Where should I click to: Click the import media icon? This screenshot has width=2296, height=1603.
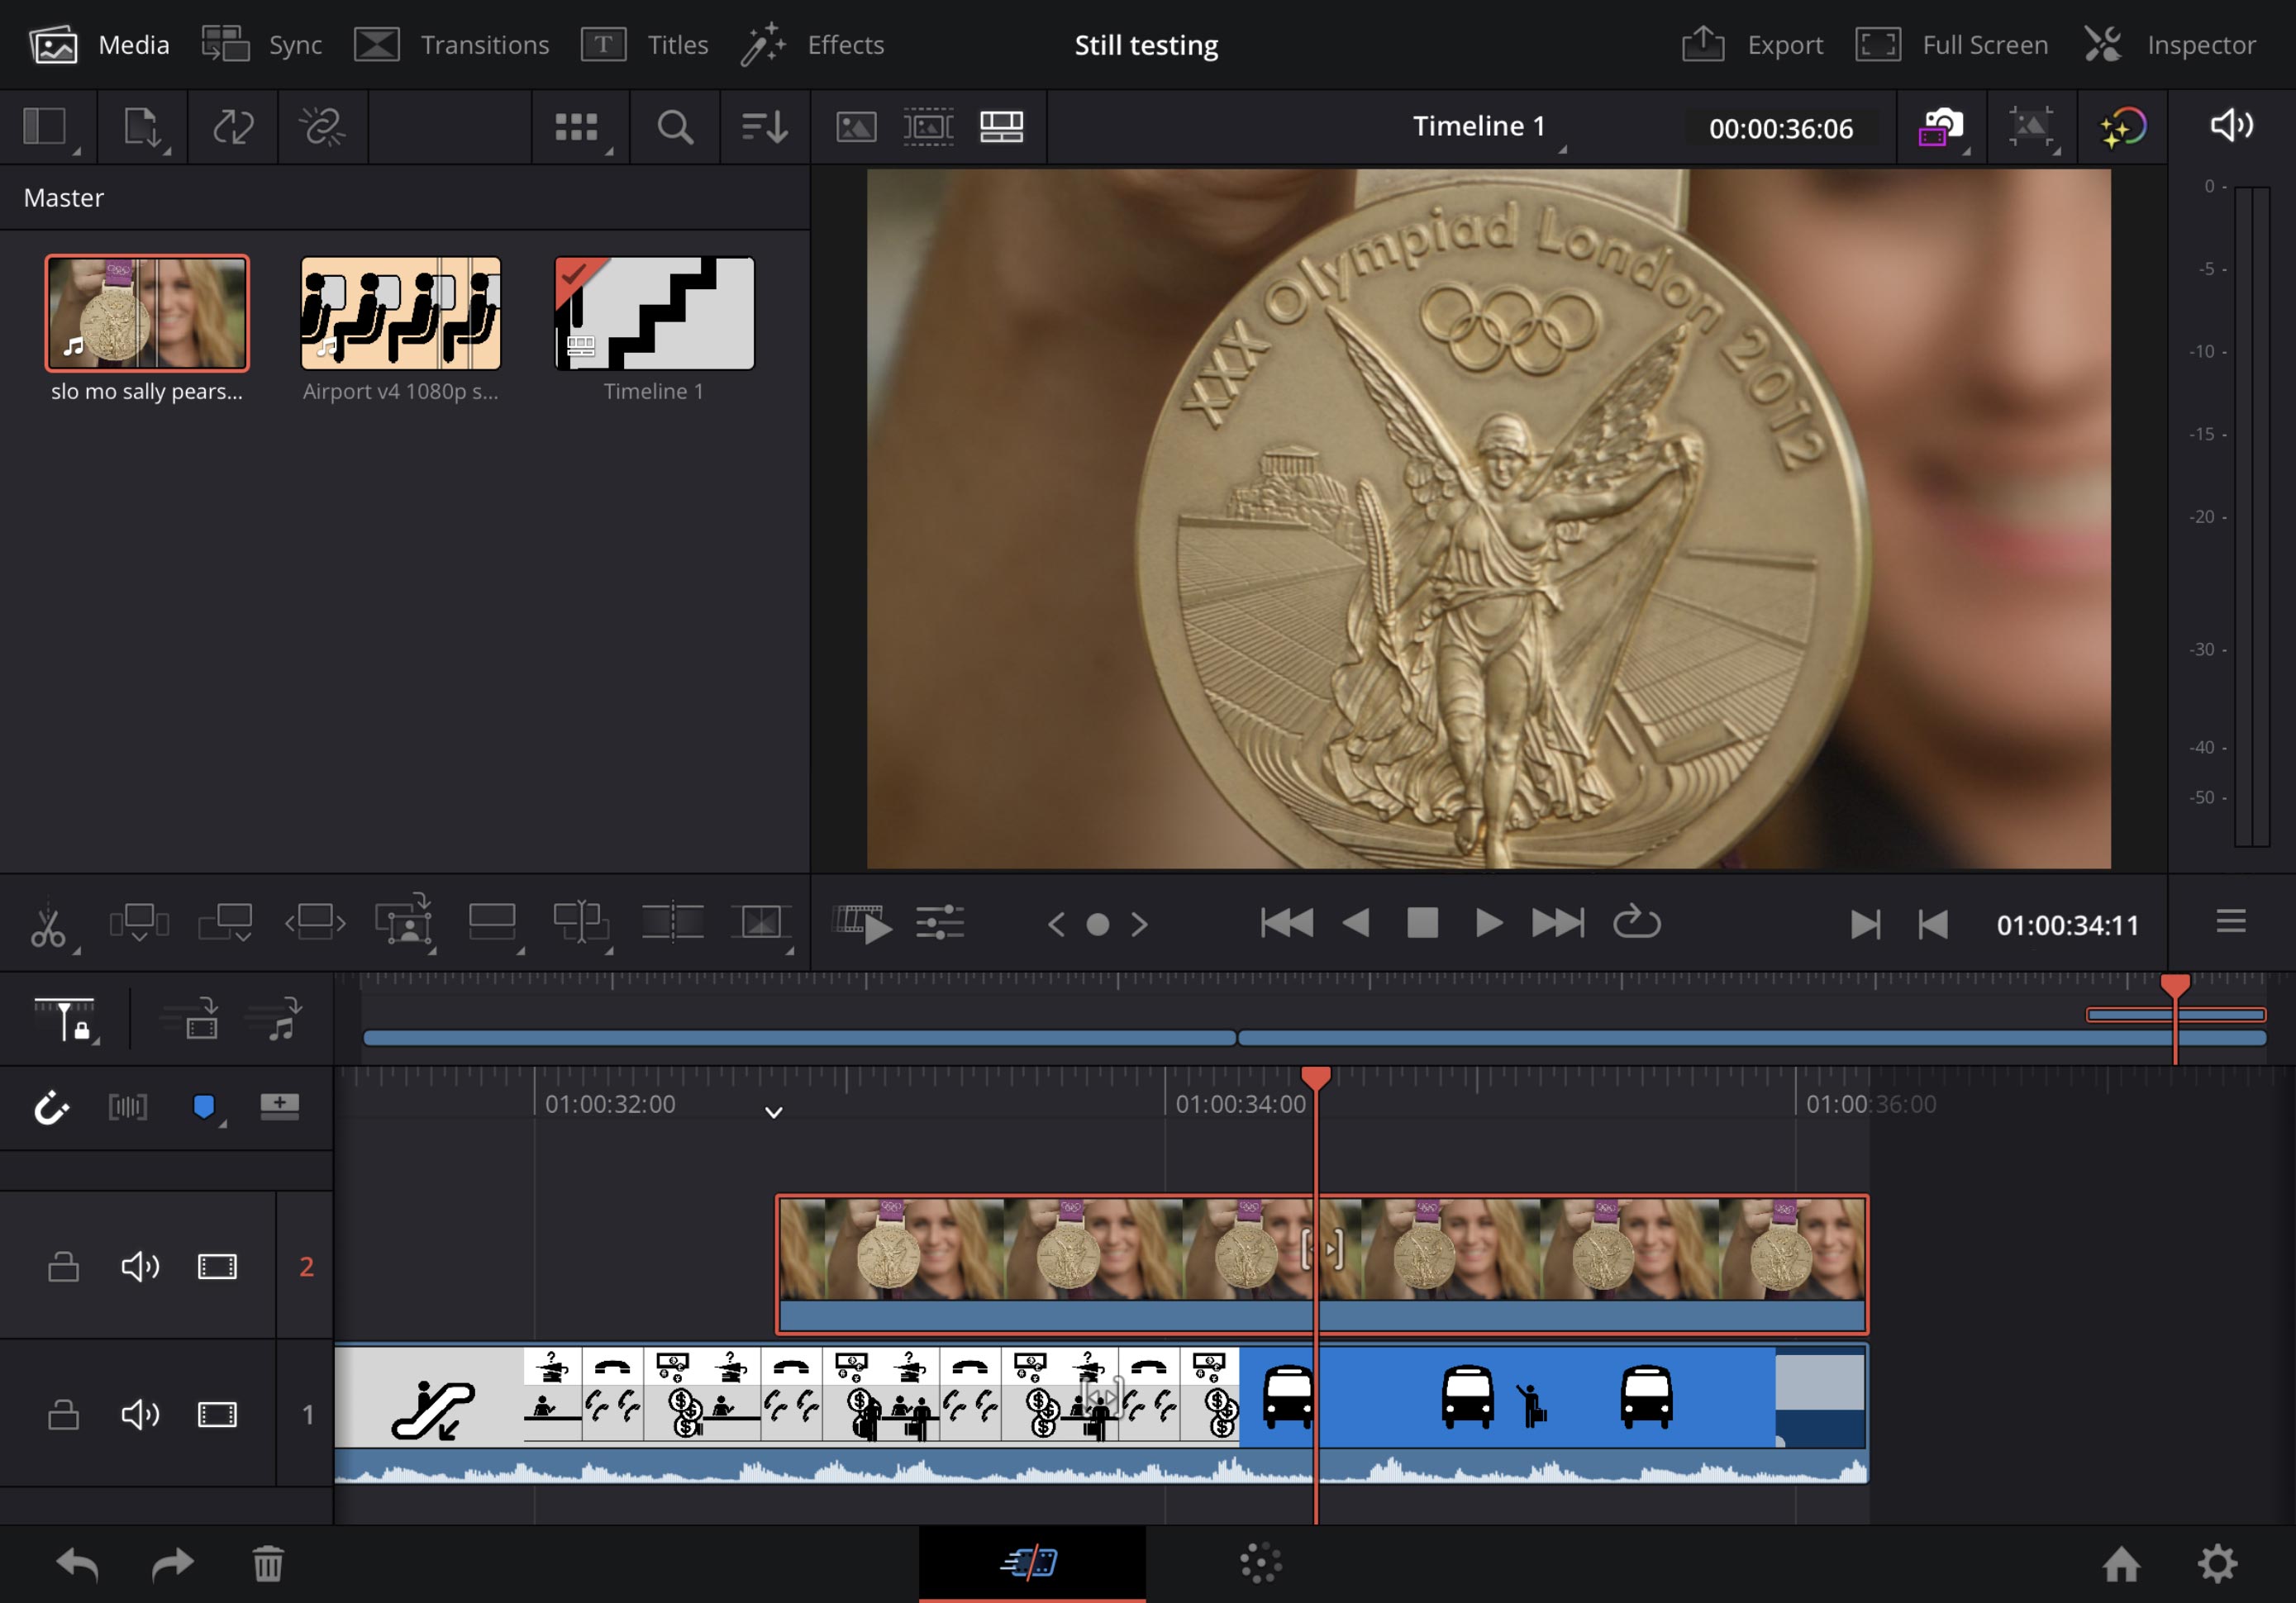tap(142, 127)
